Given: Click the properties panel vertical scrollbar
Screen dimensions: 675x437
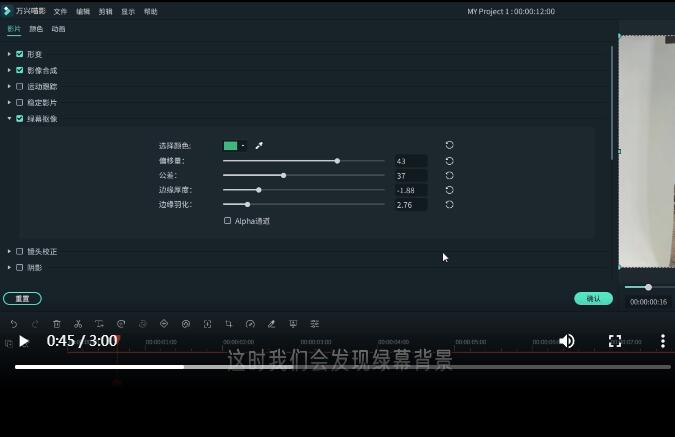Looking at the screenshot, I should (612, 103).
